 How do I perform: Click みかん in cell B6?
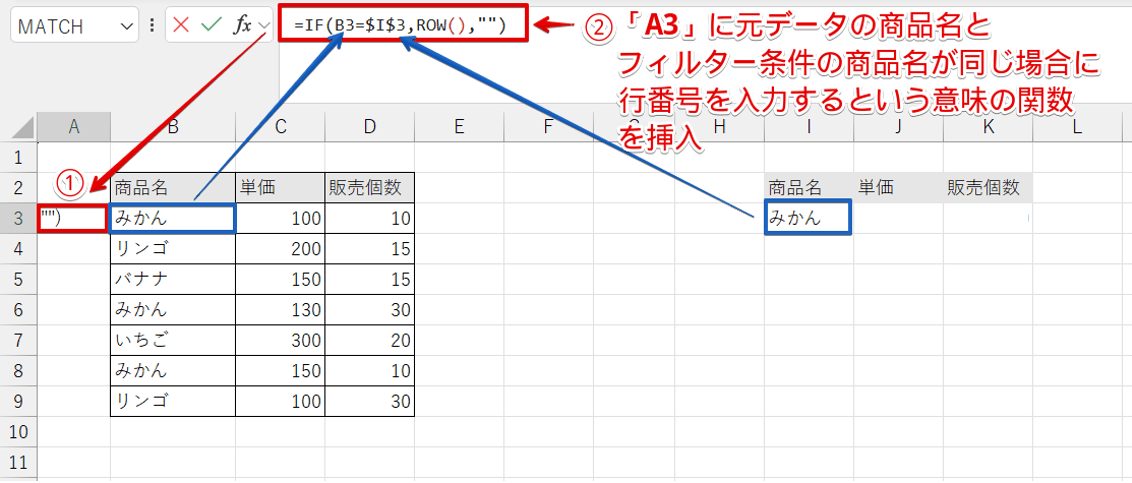point(173,310)
